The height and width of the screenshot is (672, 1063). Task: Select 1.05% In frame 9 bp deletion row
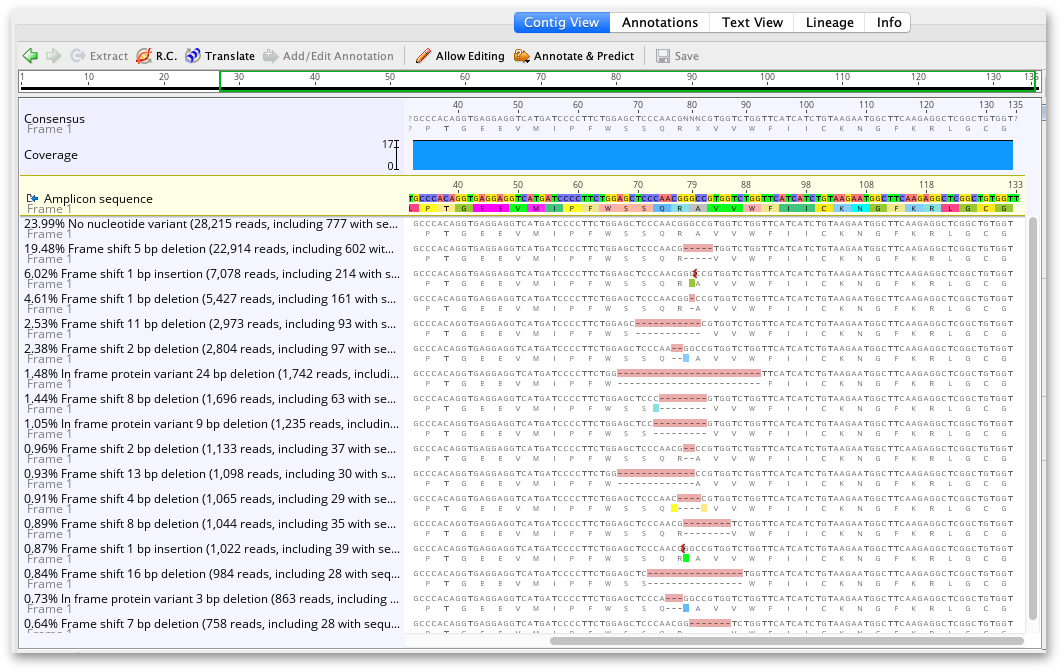212,424
